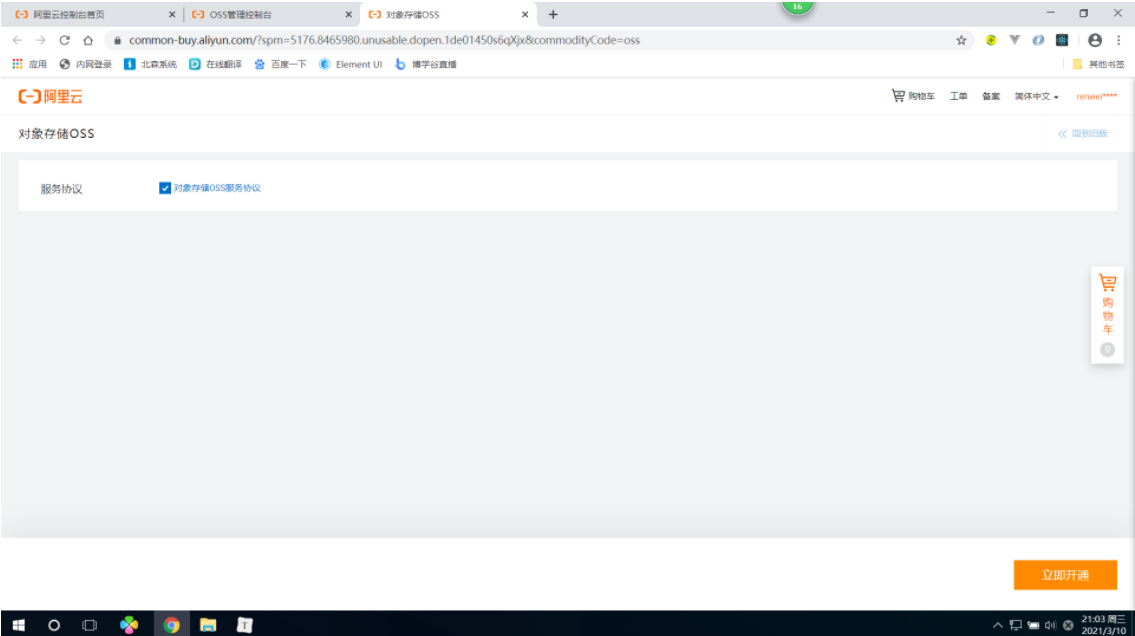Open the Typora T icon on taskbar
This screenshot has height=636, width=1135.
pyautogui.click(x=245, y=624)
